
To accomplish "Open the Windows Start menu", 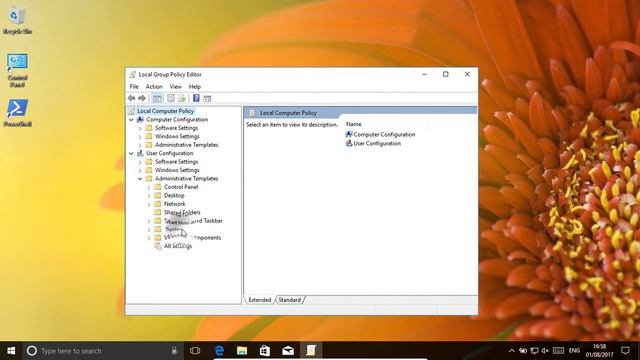I will coord(11,351).
